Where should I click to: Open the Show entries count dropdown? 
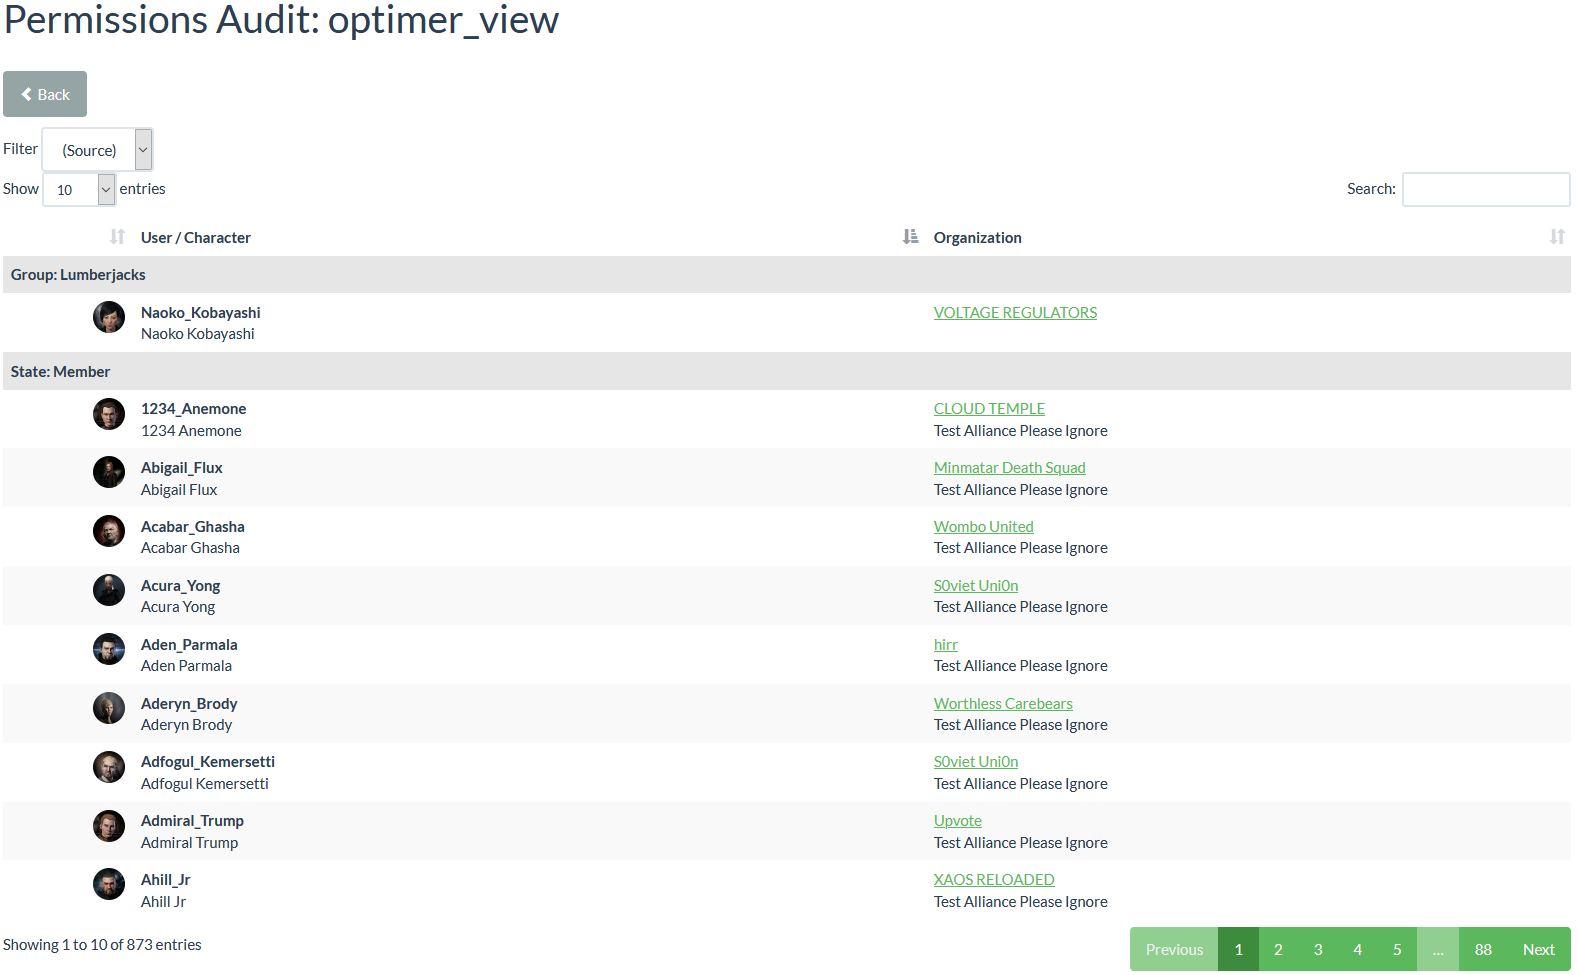(x=80, y=189)
